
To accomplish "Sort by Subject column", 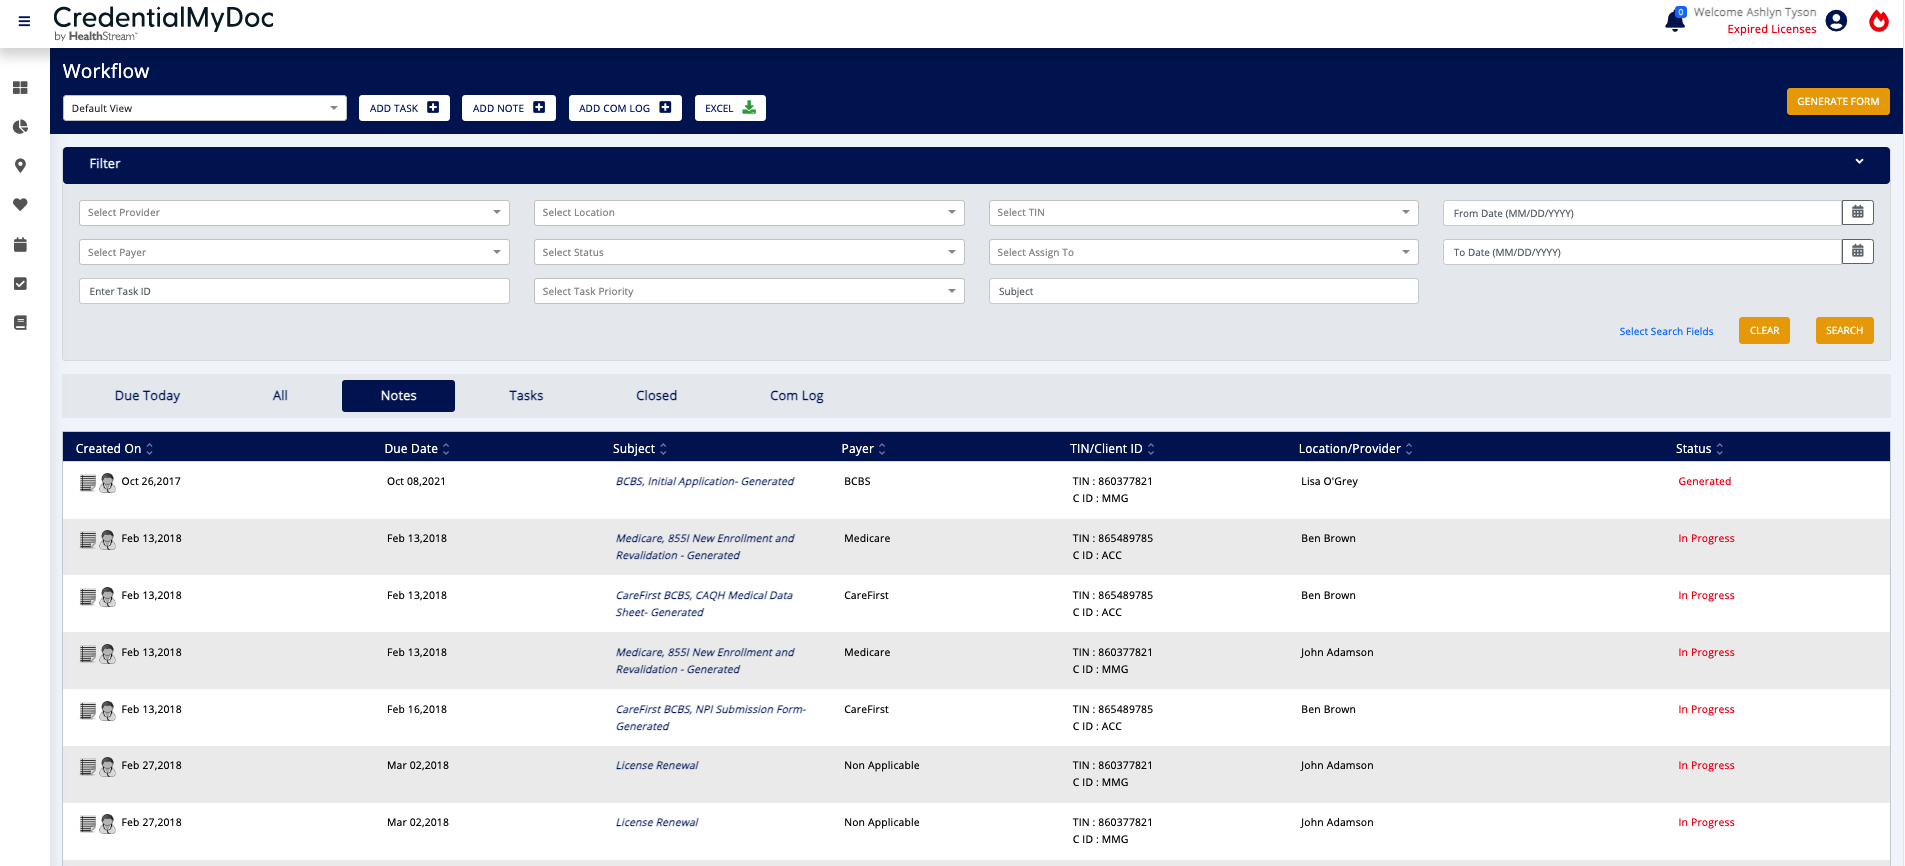I will tap(640, 448).
